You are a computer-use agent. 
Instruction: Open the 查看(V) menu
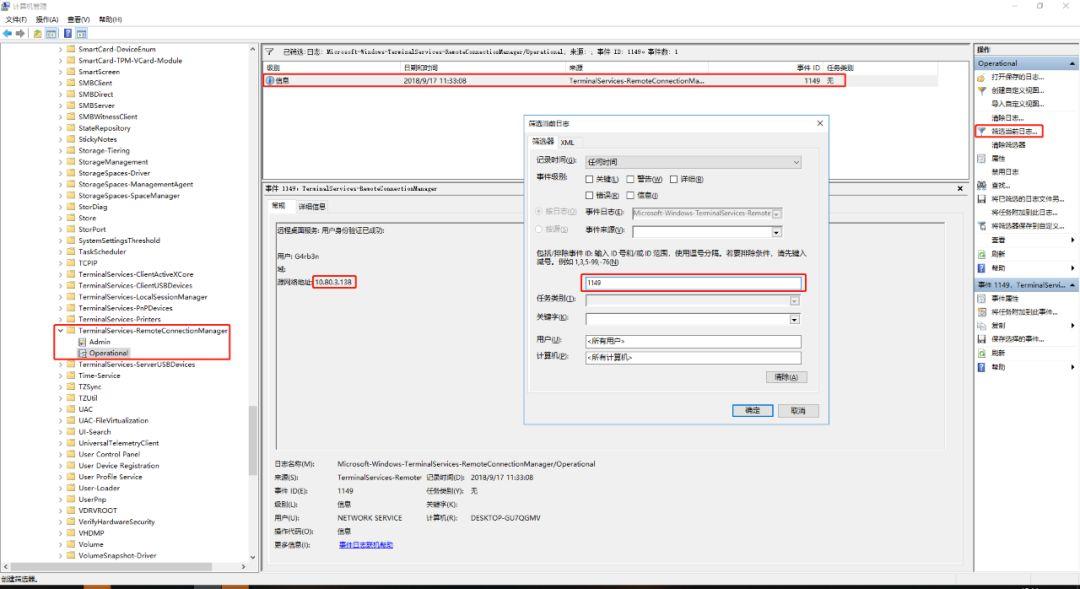pos(79,19)
